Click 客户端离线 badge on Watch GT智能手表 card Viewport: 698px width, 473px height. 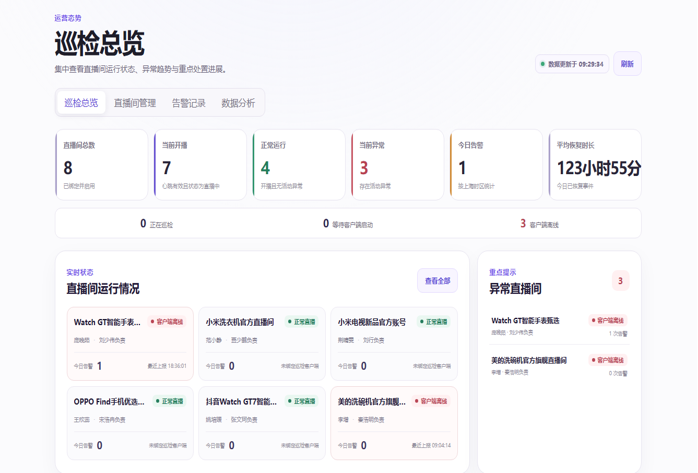pos(167,322)
